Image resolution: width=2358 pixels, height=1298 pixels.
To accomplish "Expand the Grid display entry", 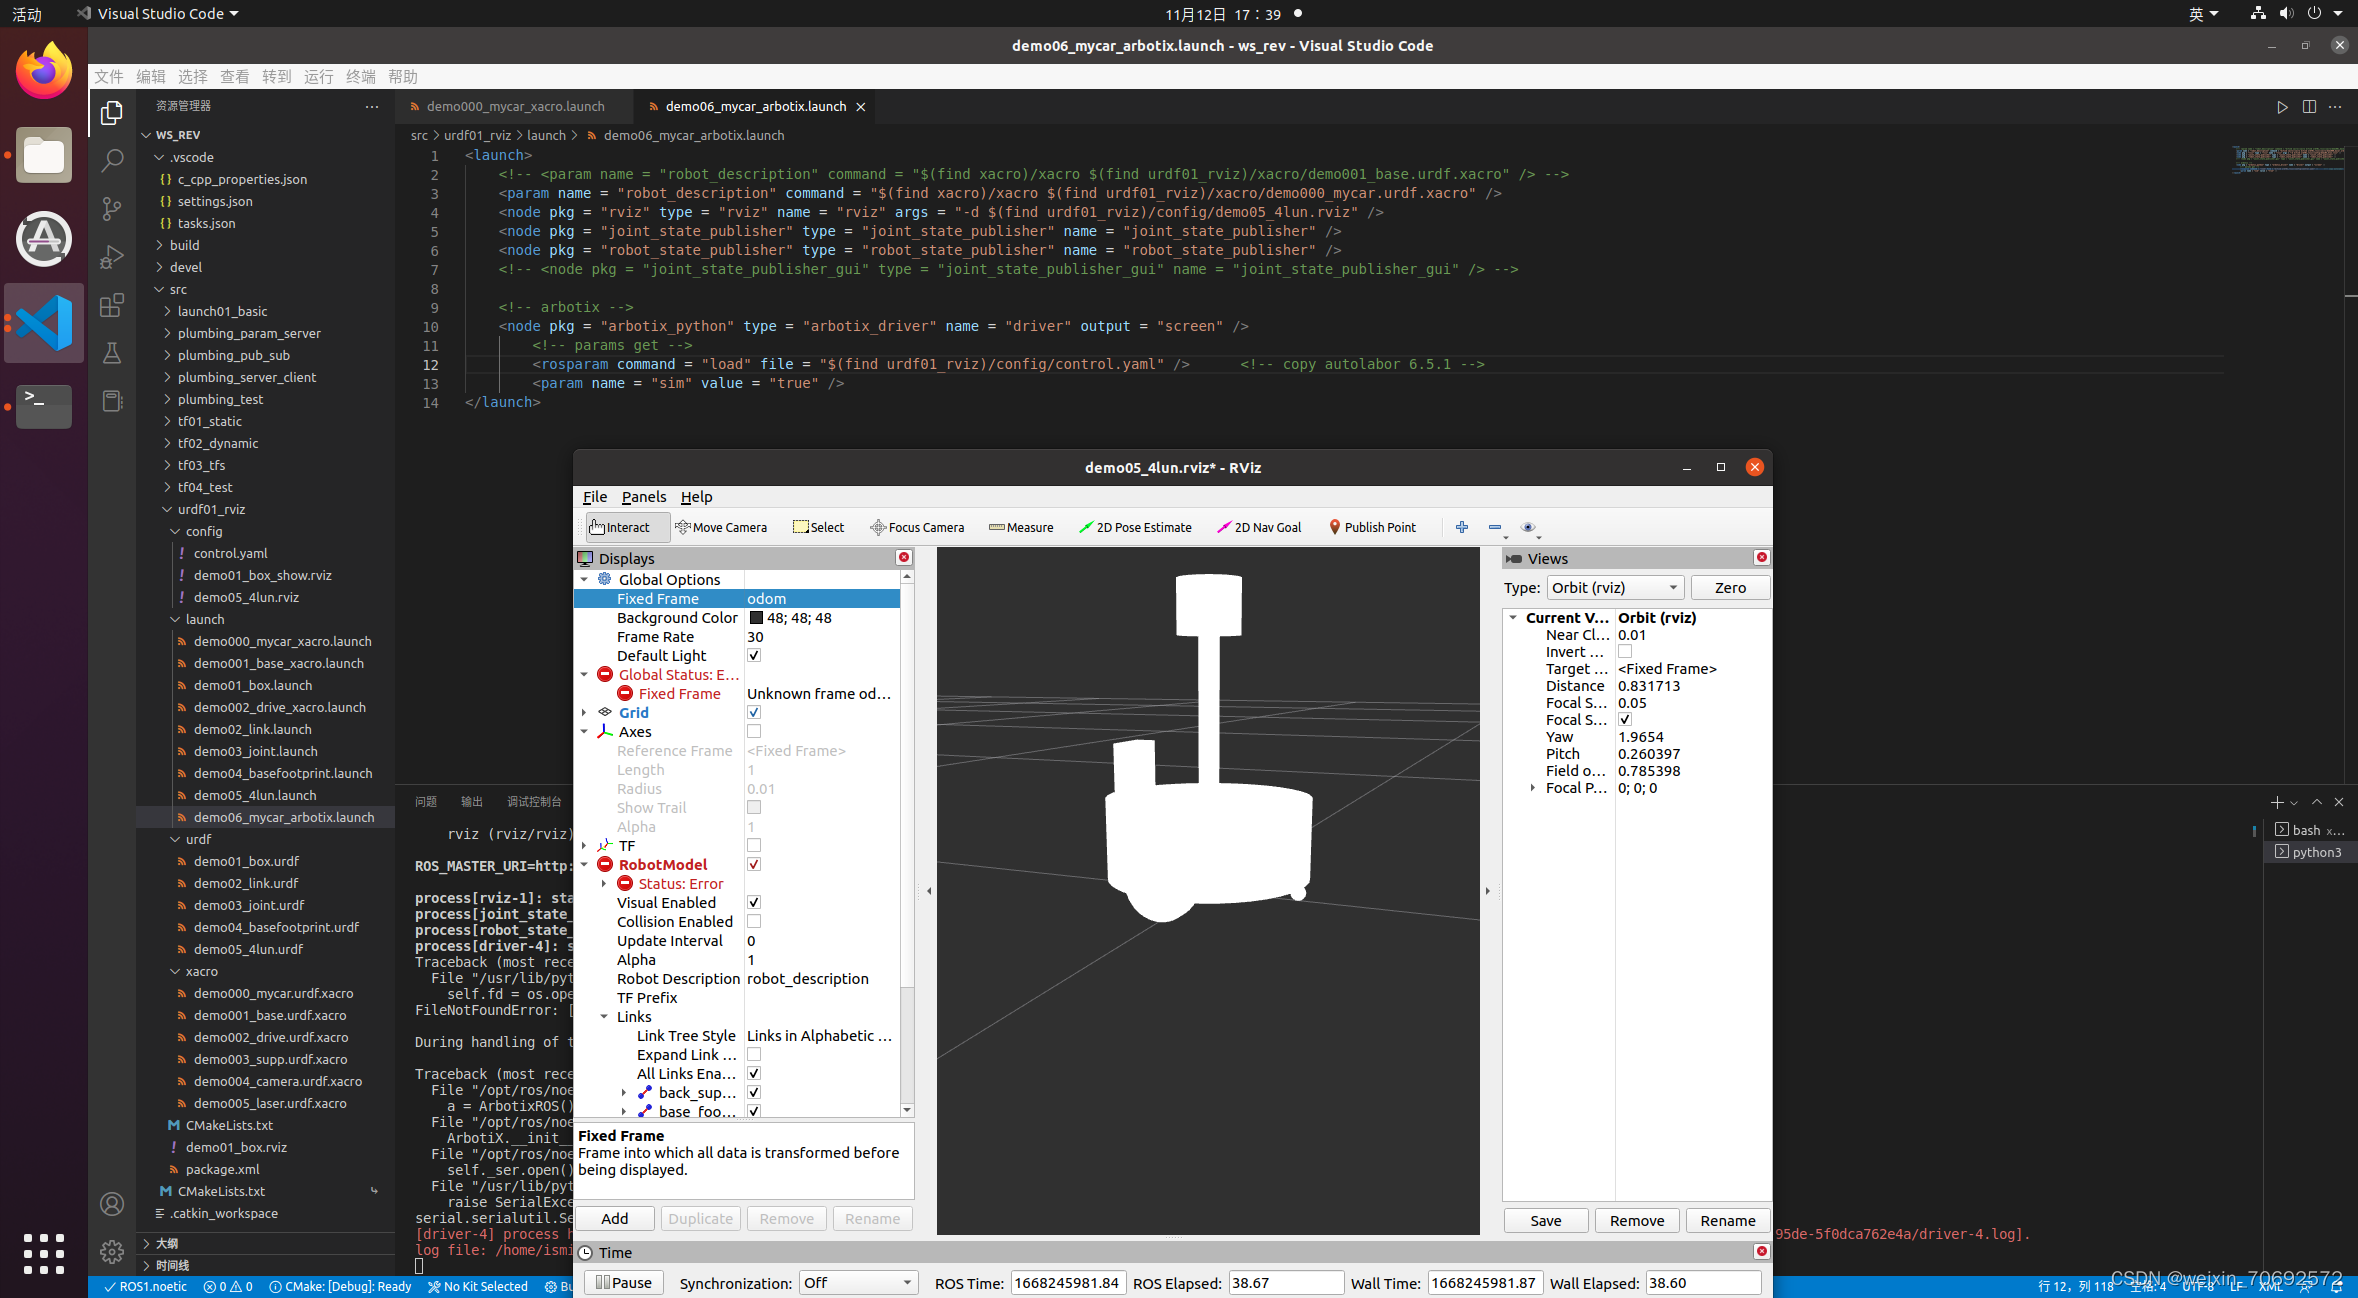I will pyautogui.click(x=584, y=712).
